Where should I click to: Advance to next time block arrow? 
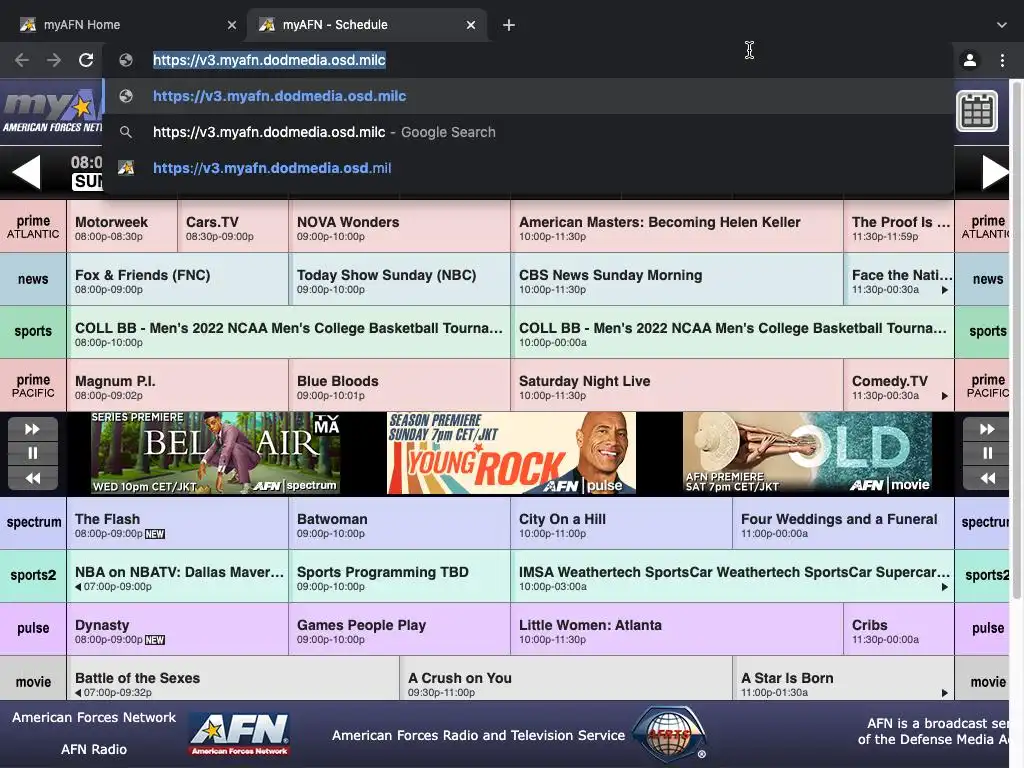click(995, 172)
